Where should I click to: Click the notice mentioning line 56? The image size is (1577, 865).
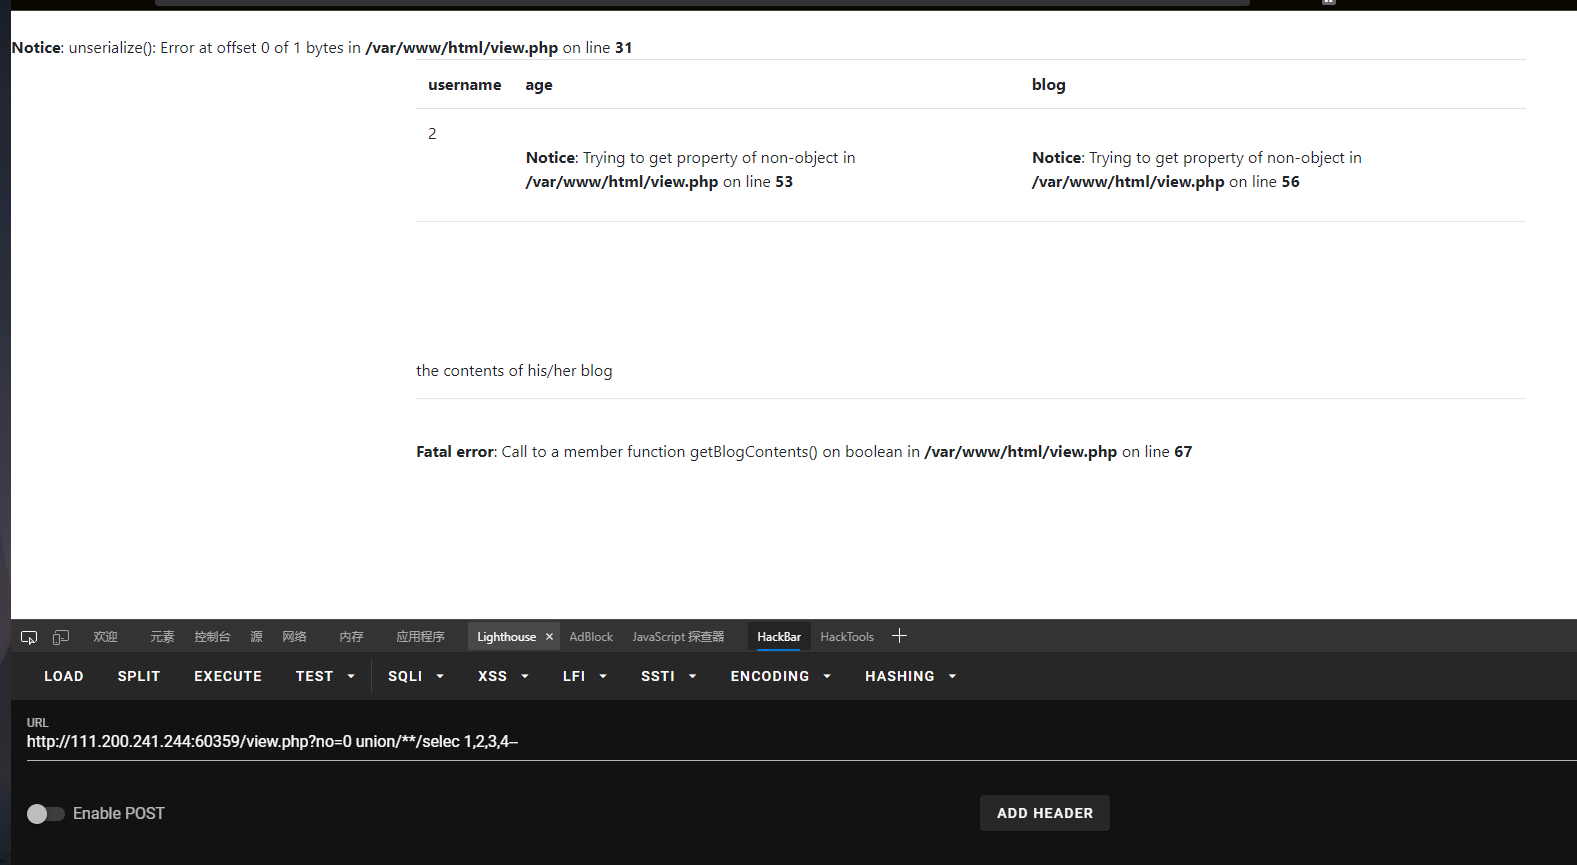click(x=1197, y=170)
